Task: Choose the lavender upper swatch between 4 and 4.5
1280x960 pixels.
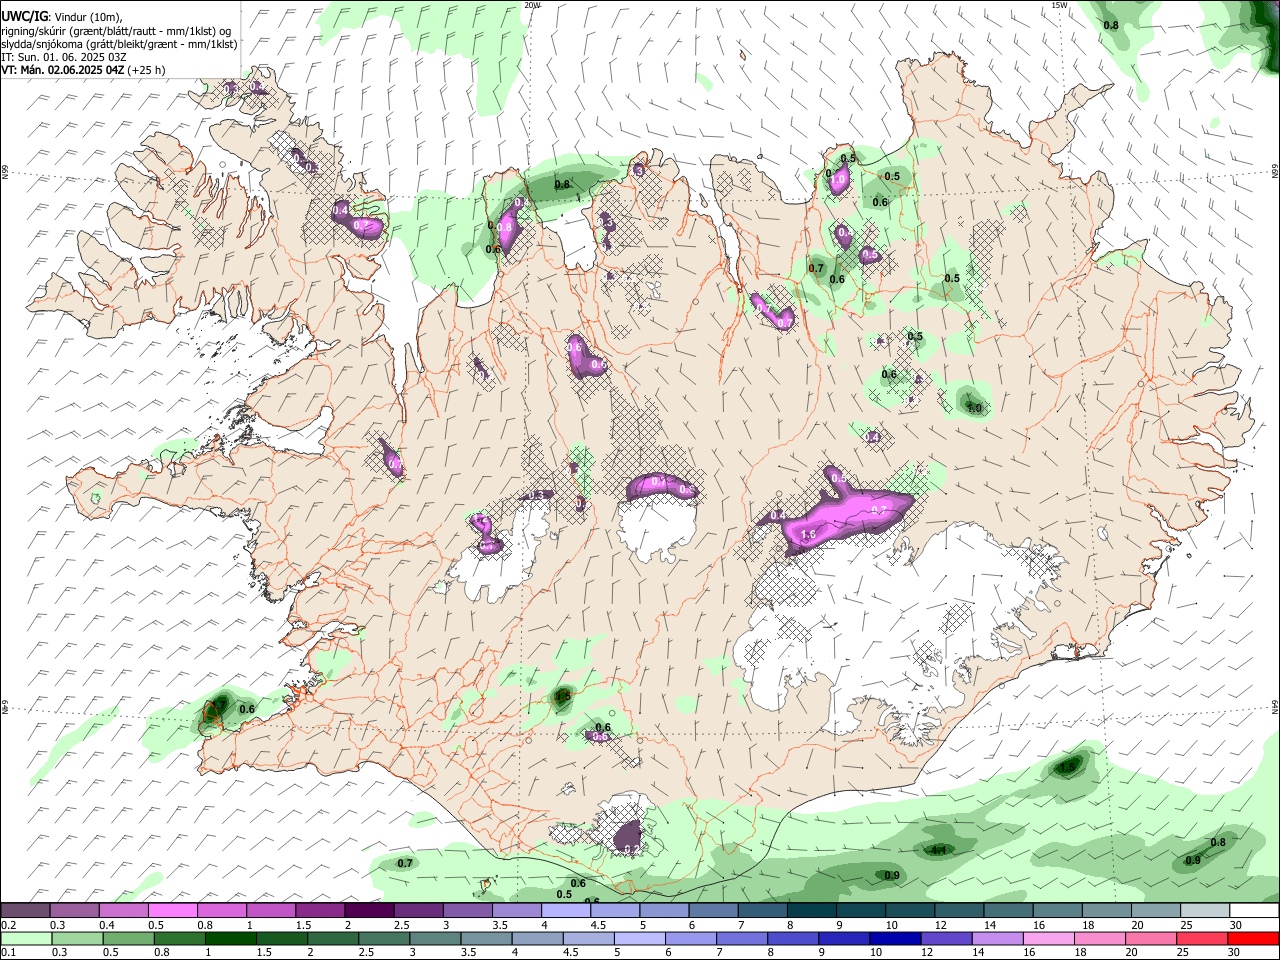Action: tap(566, 911)
